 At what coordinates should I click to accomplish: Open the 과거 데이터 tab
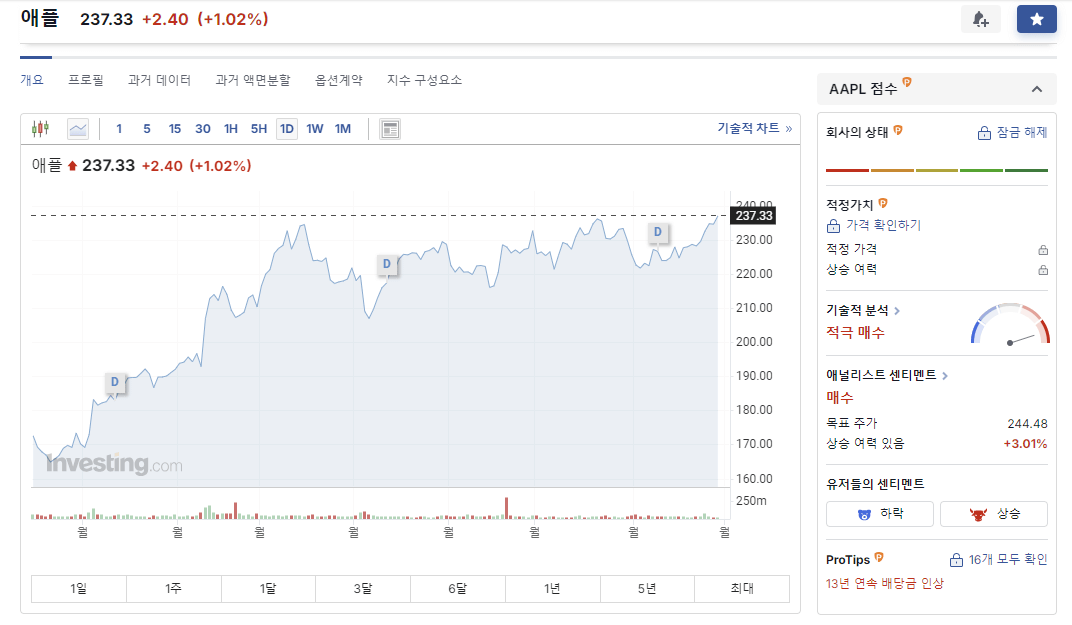click(159, 79)
